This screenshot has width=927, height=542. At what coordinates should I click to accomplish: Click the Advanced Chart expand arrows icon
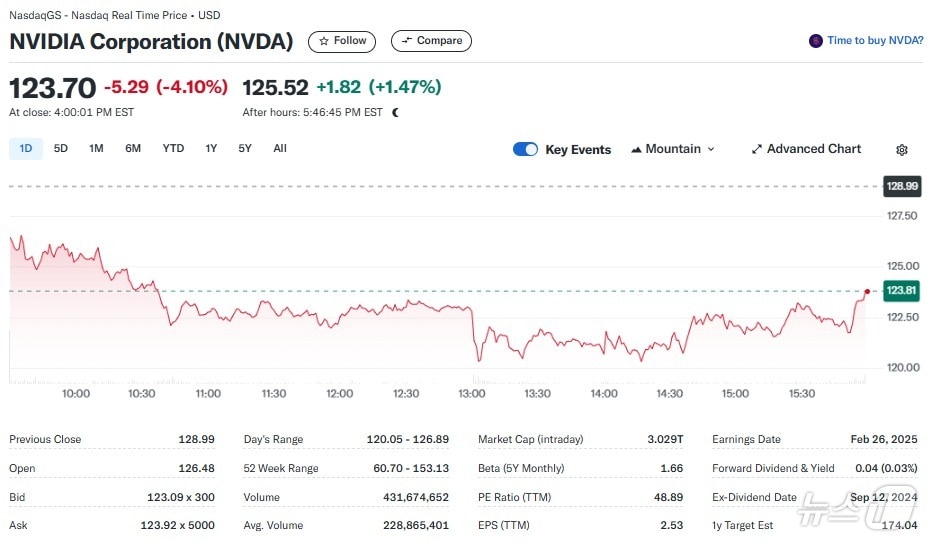[757, 149]
